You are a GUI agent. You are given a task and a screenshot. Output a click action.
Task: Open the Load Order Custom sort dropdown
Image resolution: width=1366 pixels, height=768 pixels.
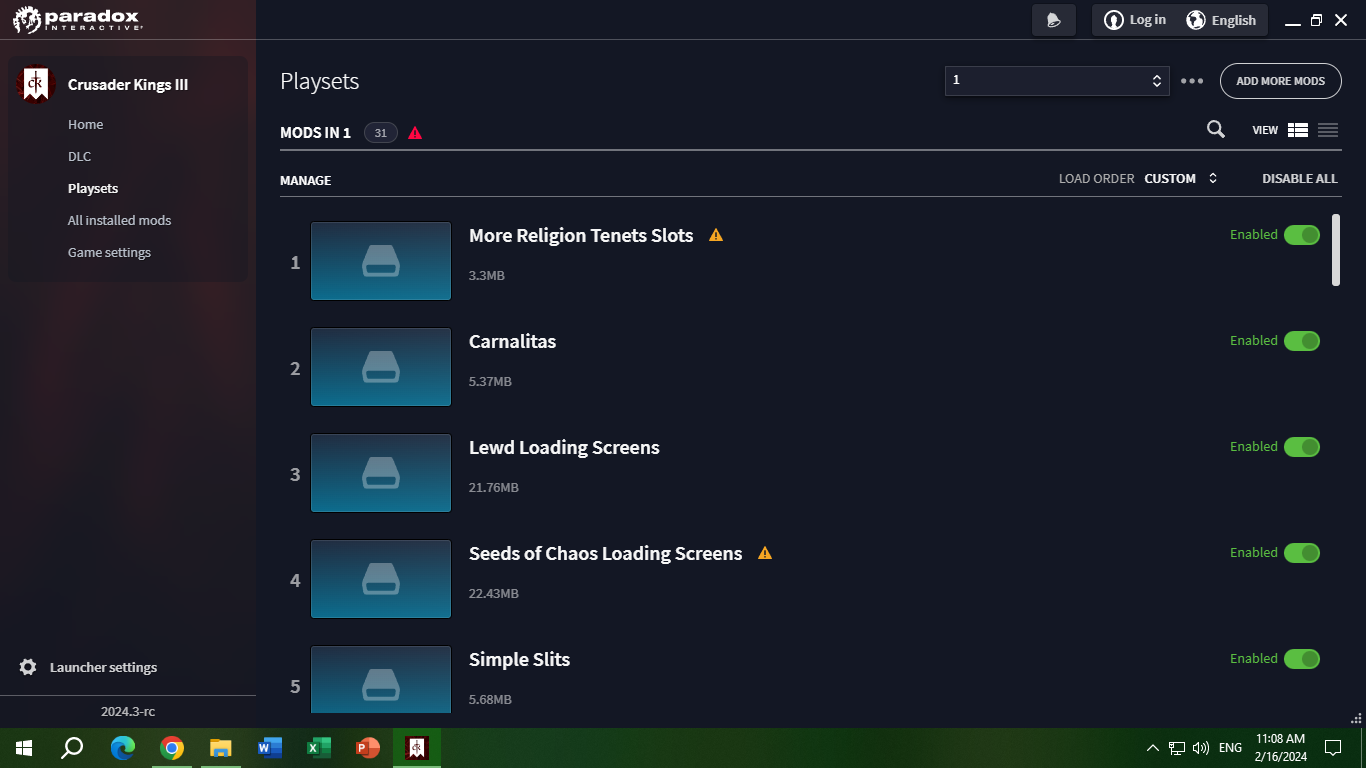1181,179
